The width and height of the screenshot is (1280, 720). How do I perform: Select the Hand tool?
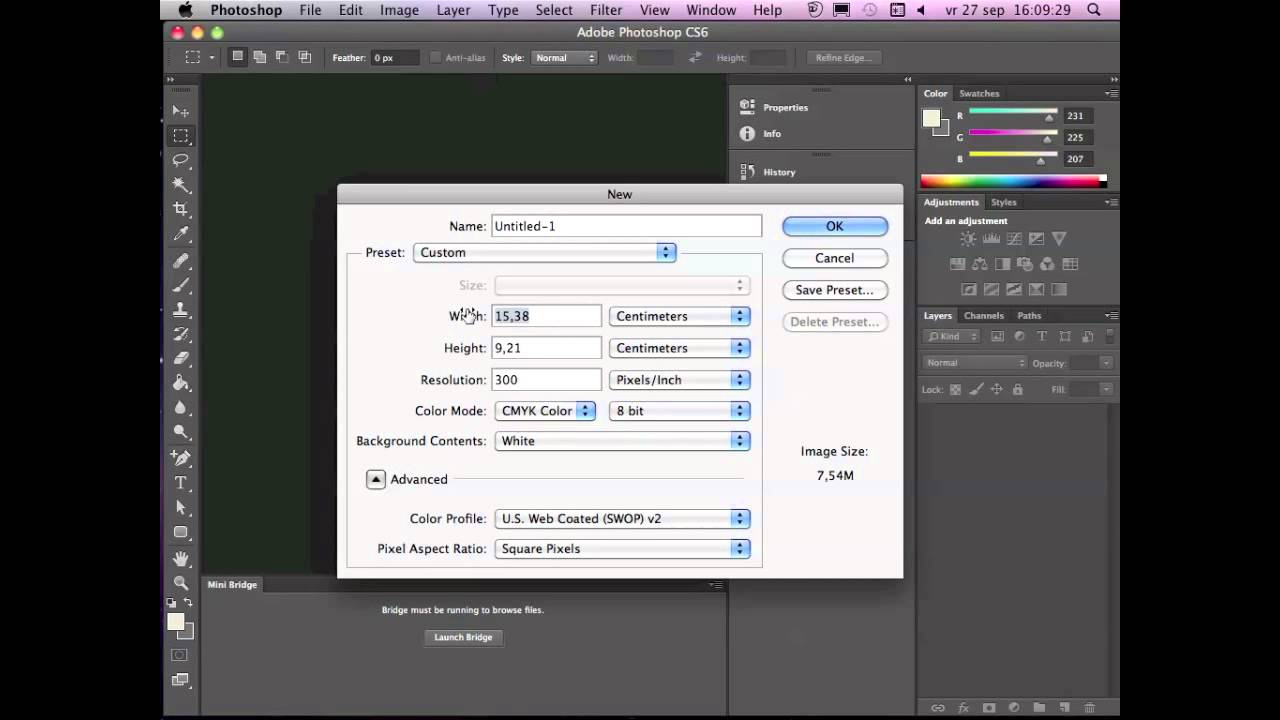click(x=181, y=558)
